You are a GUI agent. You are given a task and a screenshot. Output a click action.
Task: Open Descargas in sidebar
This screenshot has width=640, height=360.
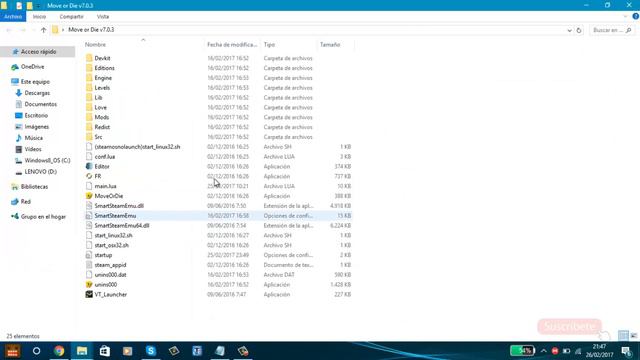[x=37, y=93]
